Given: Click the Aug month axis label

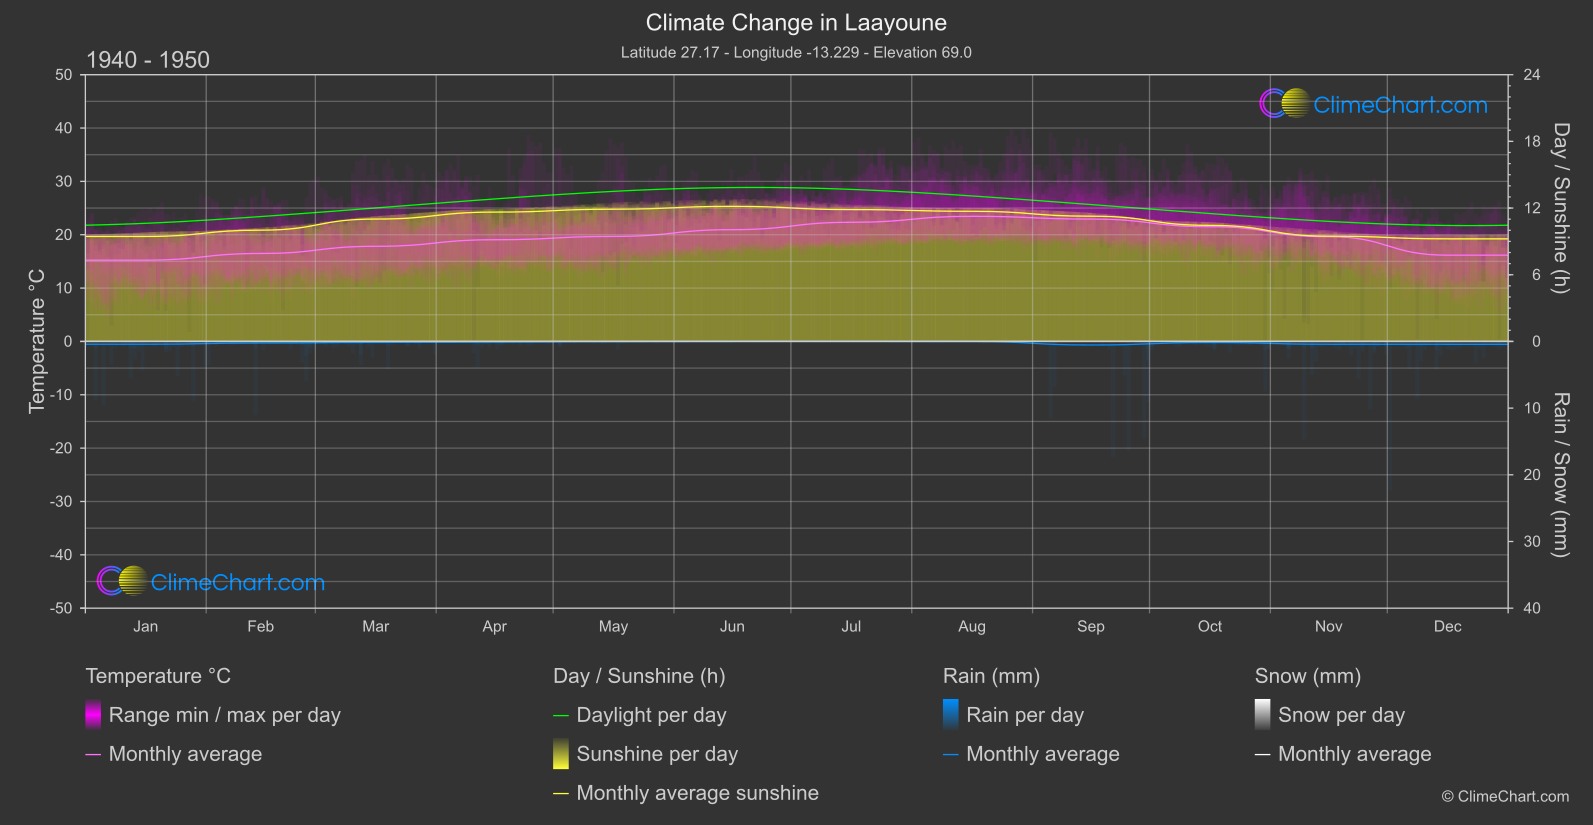Looking at the screenshot, I should (x=972, y=626).
